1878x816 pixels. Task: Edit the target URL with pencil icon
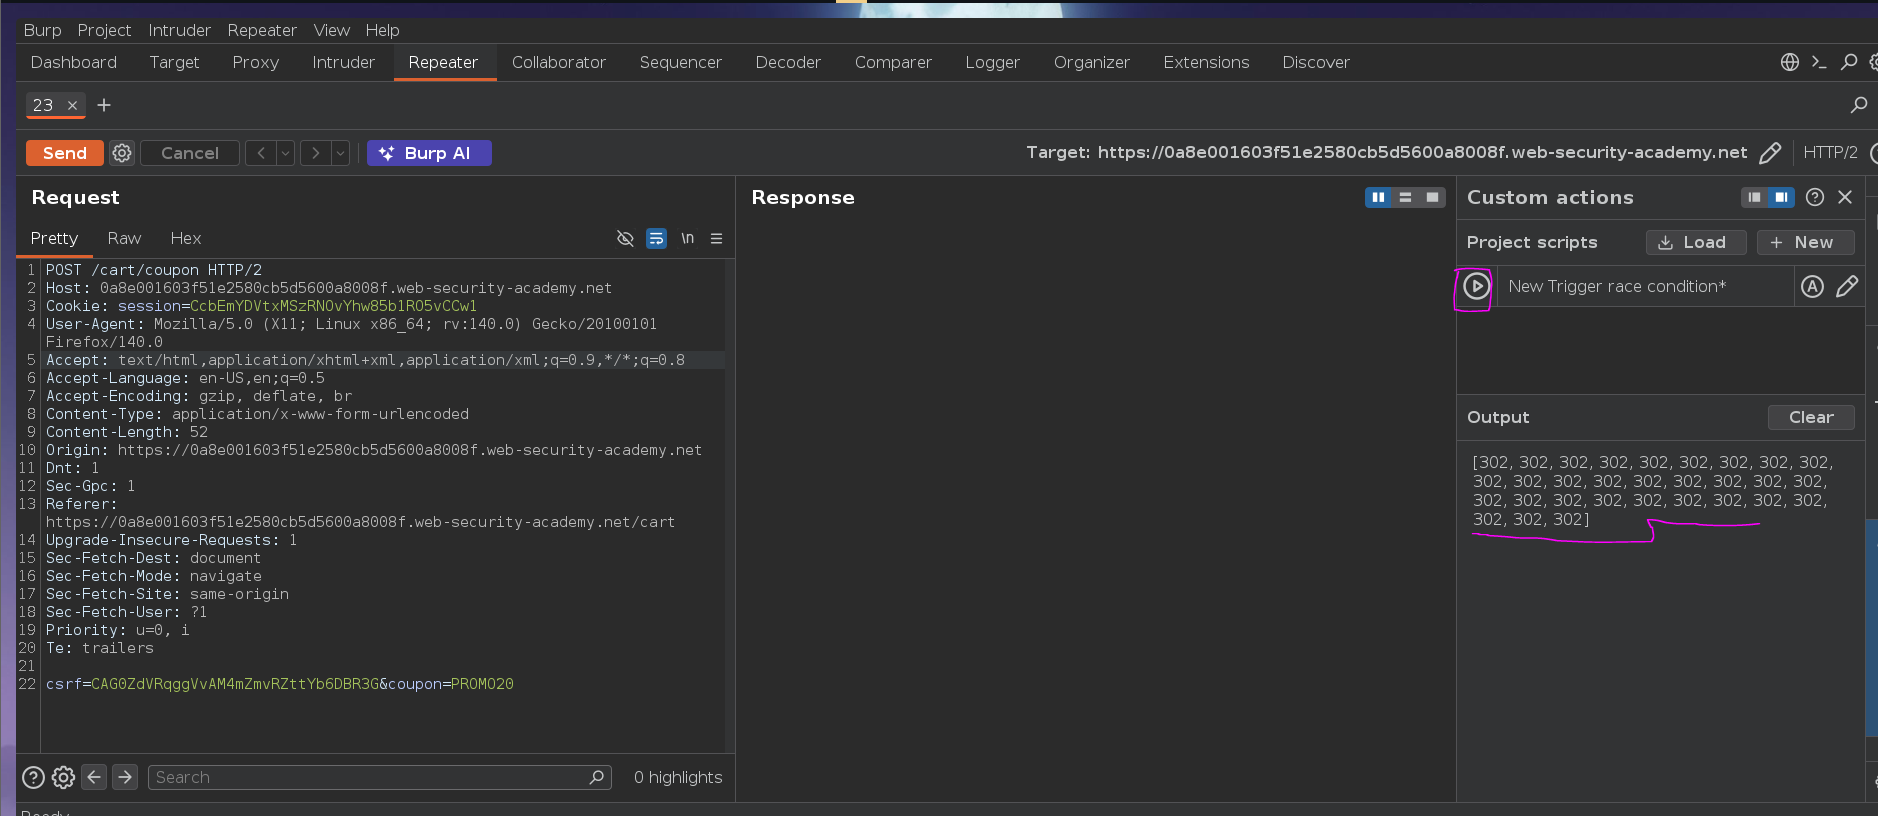coord(1769,153)
